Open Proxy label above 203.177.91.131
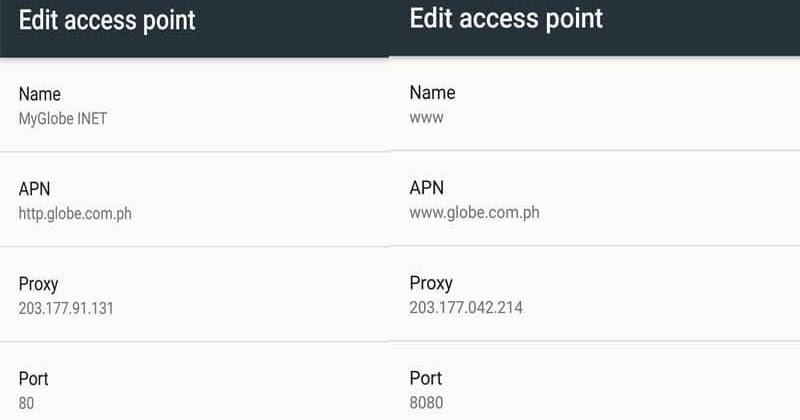This screenshot has height=420, width=800. point(38,284)
